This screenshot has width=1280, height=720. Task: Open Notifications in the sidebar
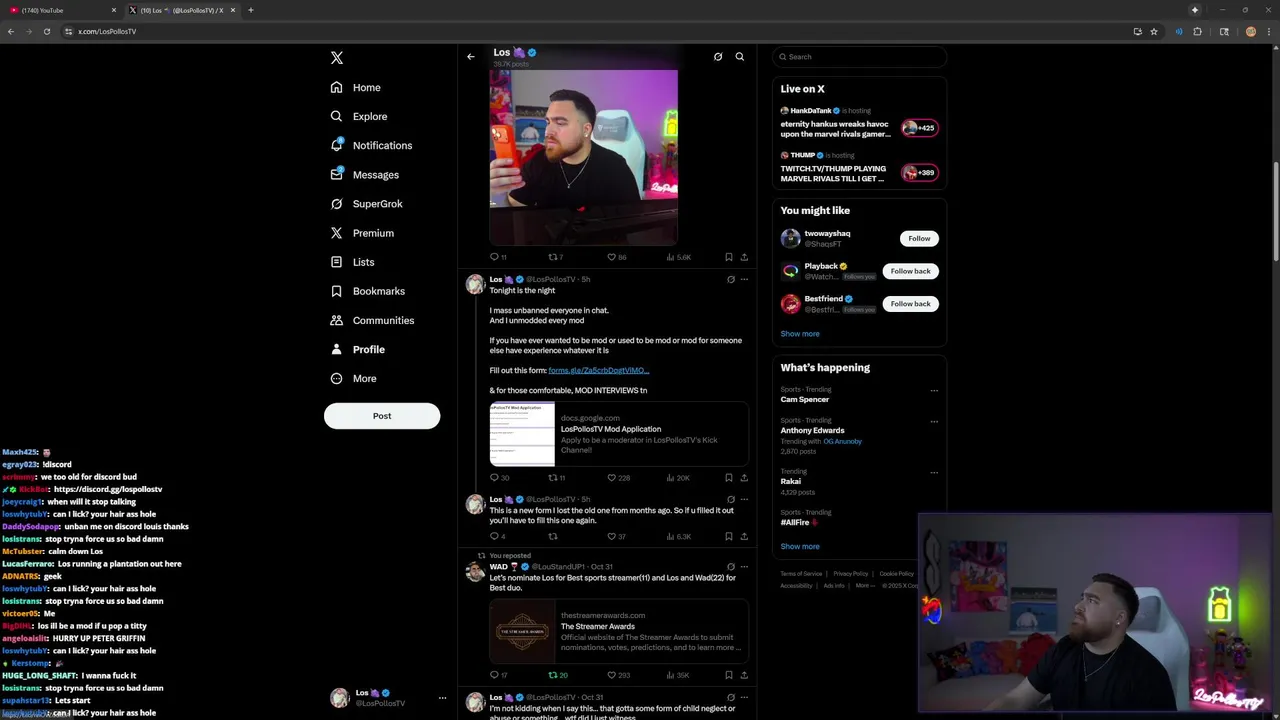[371, 146]
